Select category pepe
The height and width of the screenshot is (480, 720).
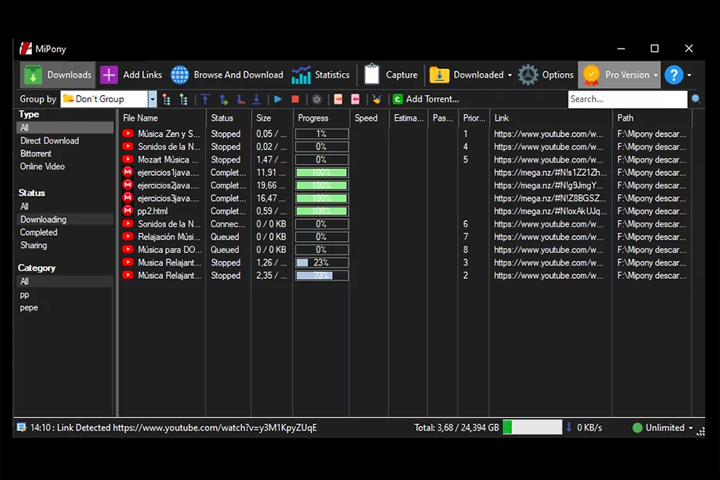[28, 308]
